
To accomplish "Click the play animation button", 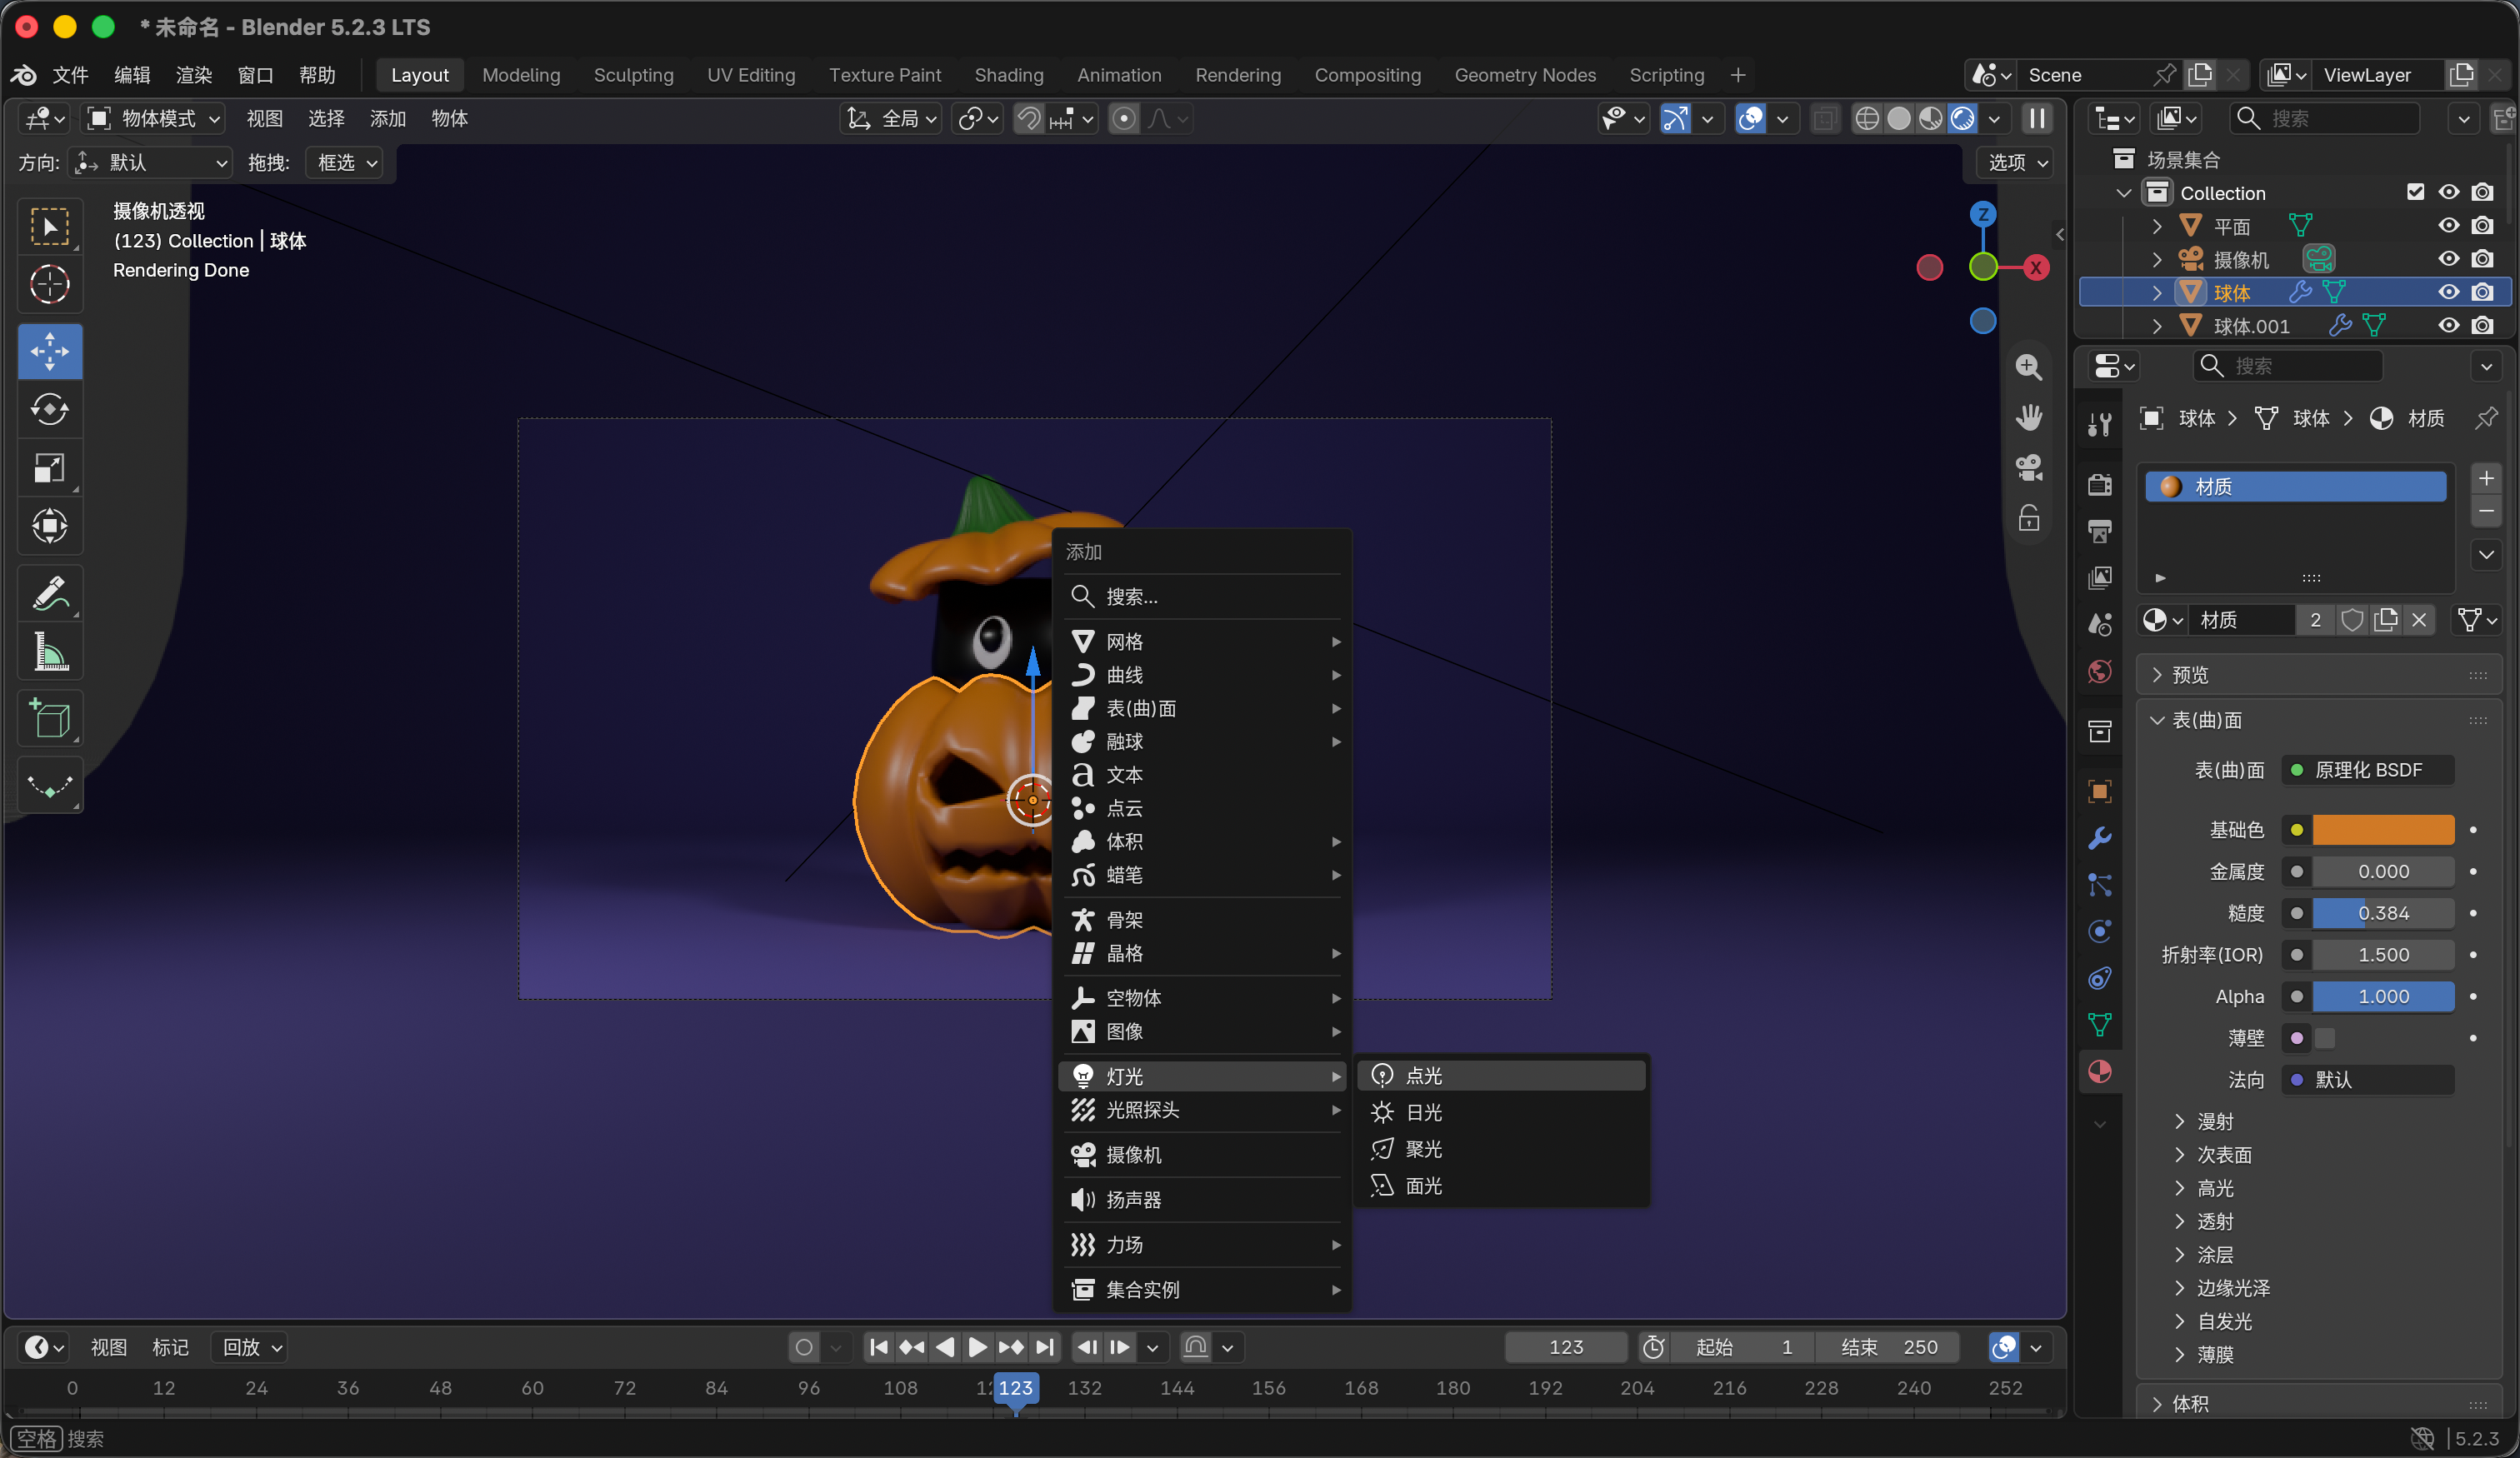I will click(x=977, y=1347).
